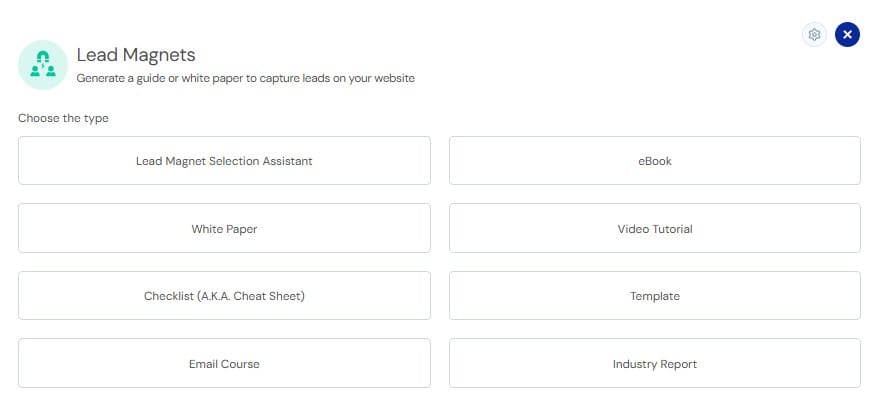Image resolution: width=880 pixels, height=420 pixels.
Task: Click the 'Choose the type' label
Action: (63, 118)
